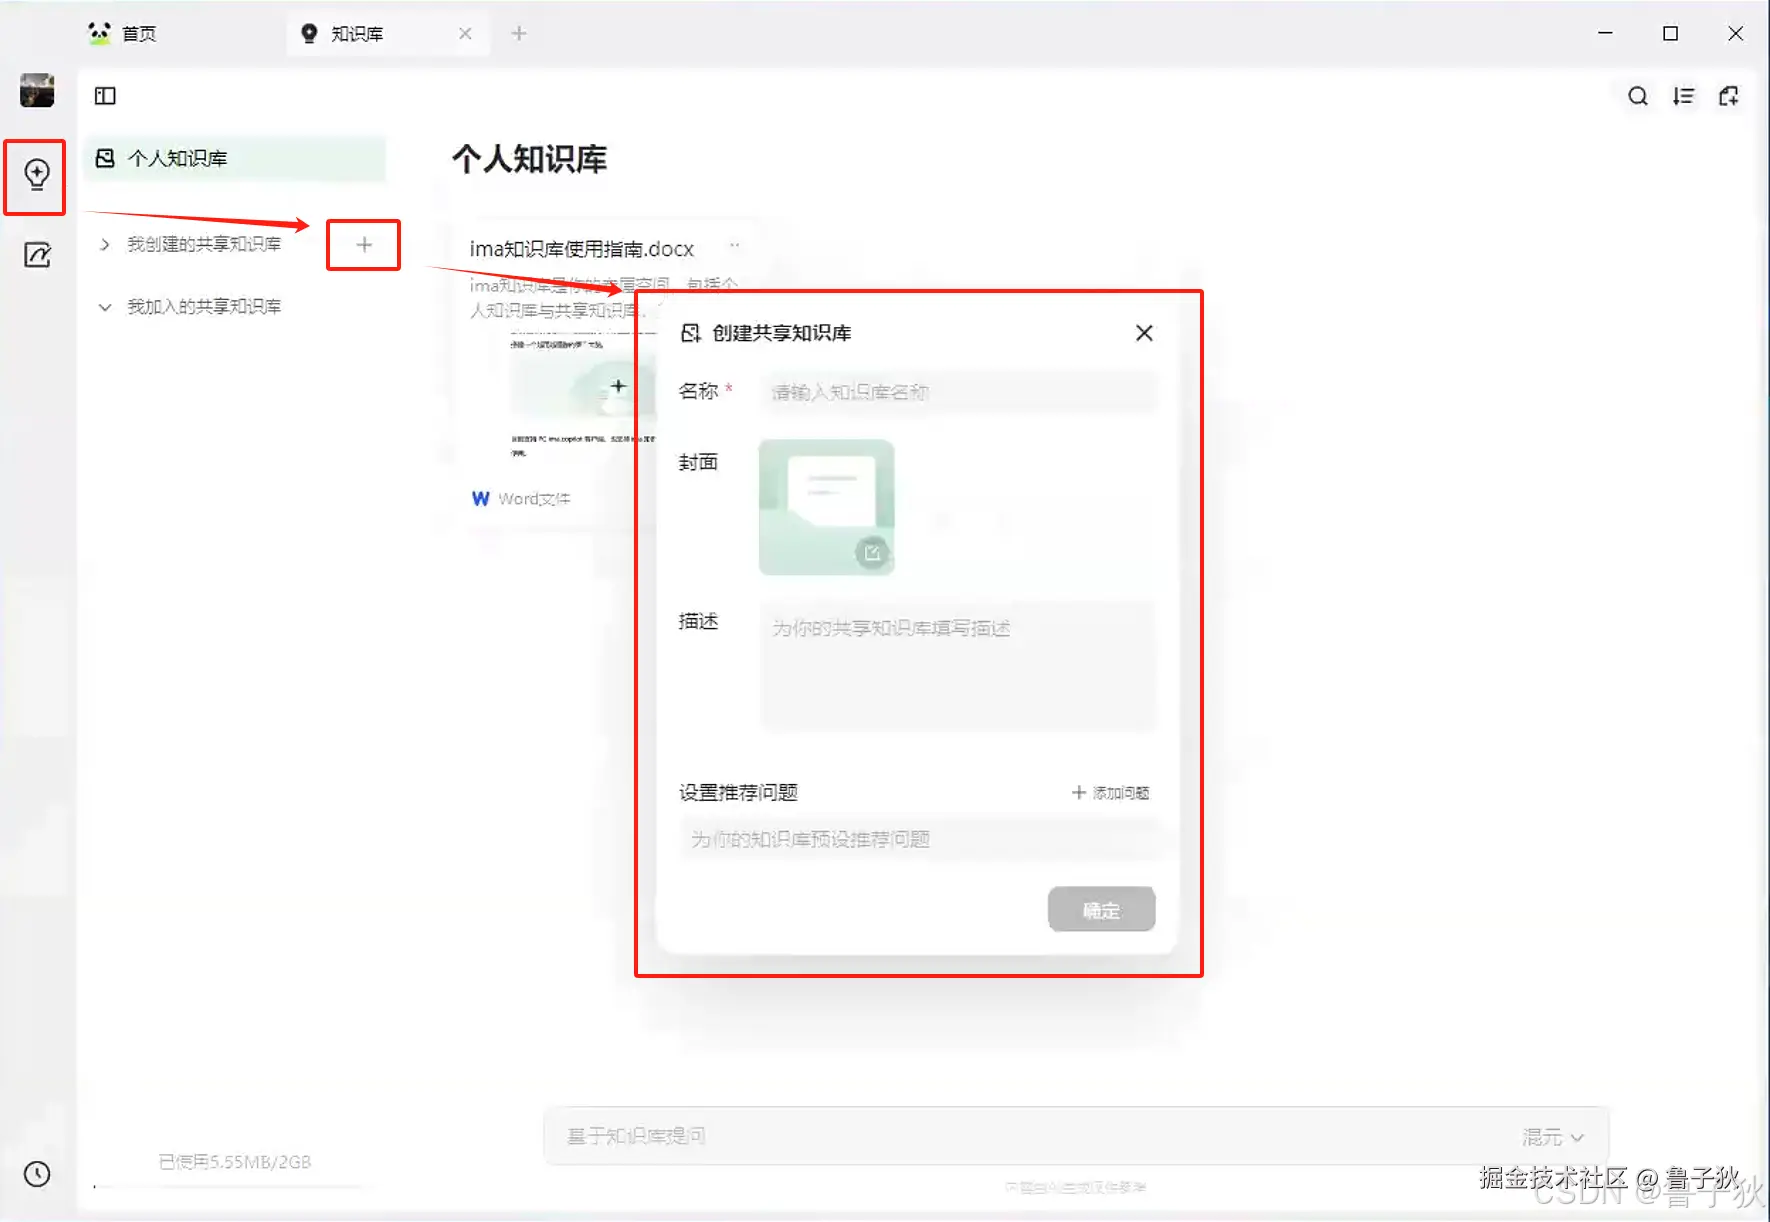Open the 混元 model dropdown

[1551, 1136]
